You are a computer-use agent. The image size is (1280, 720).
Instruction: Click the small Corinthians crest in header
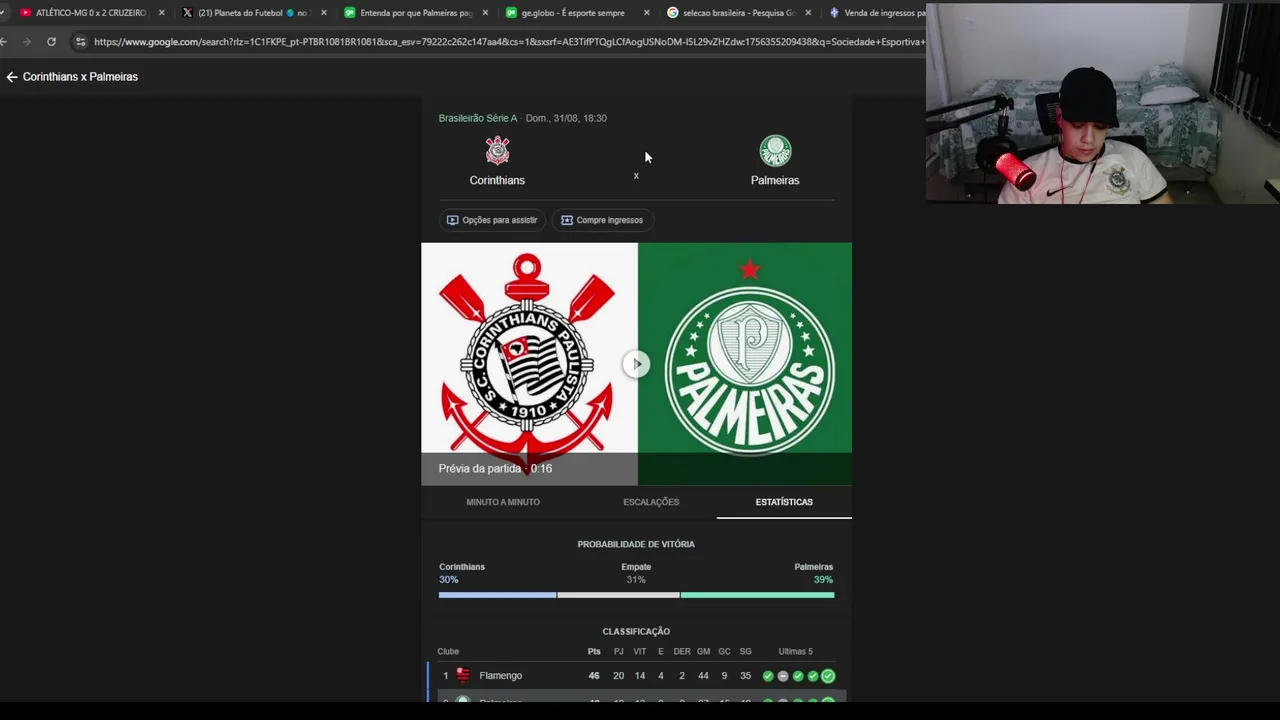tap(497, 151)
